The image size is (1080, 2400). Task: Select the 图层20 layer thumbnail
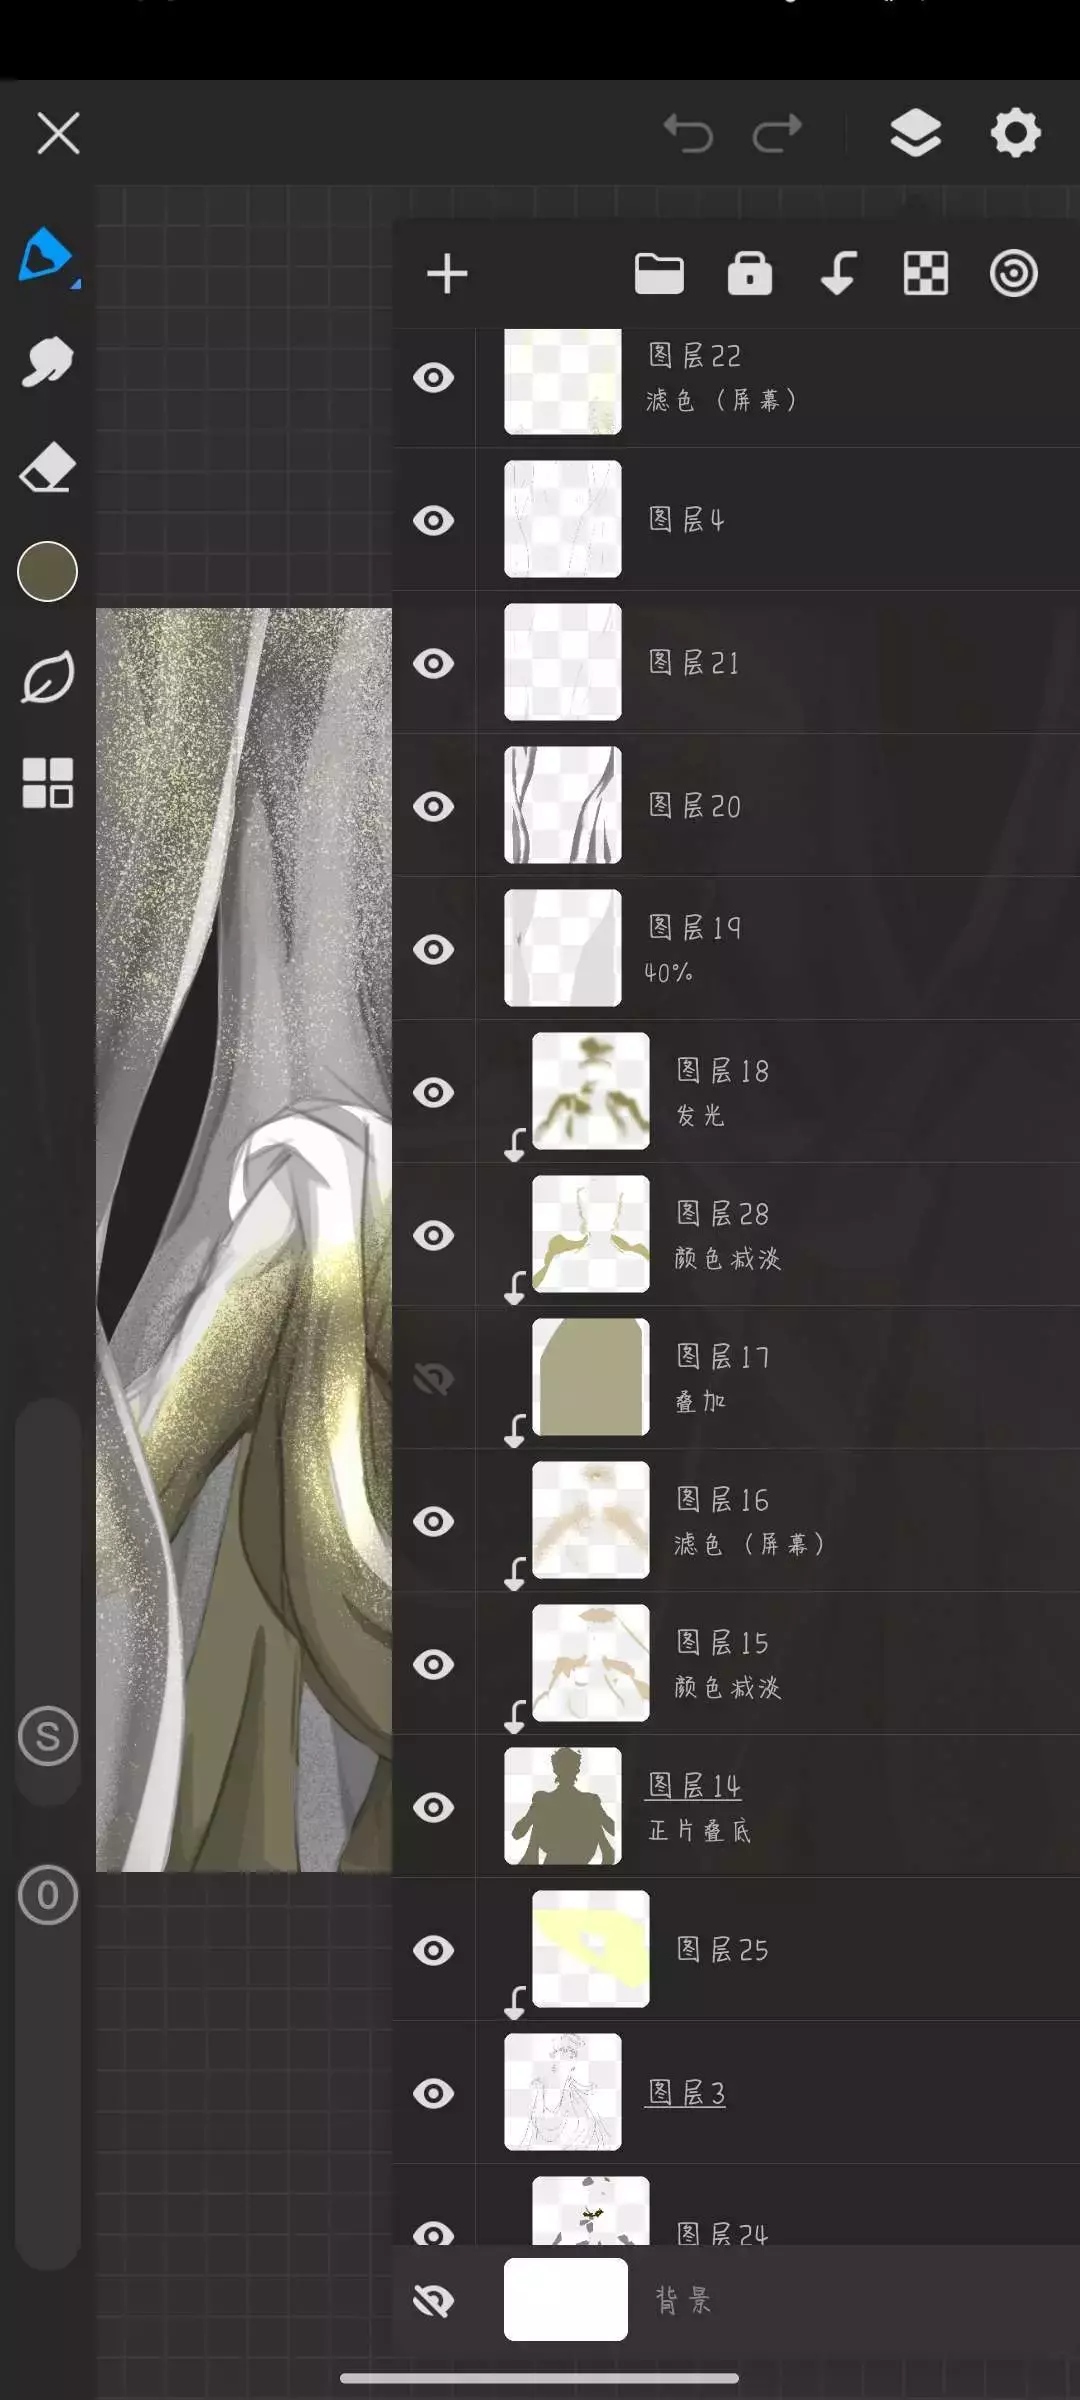(563, 805)
